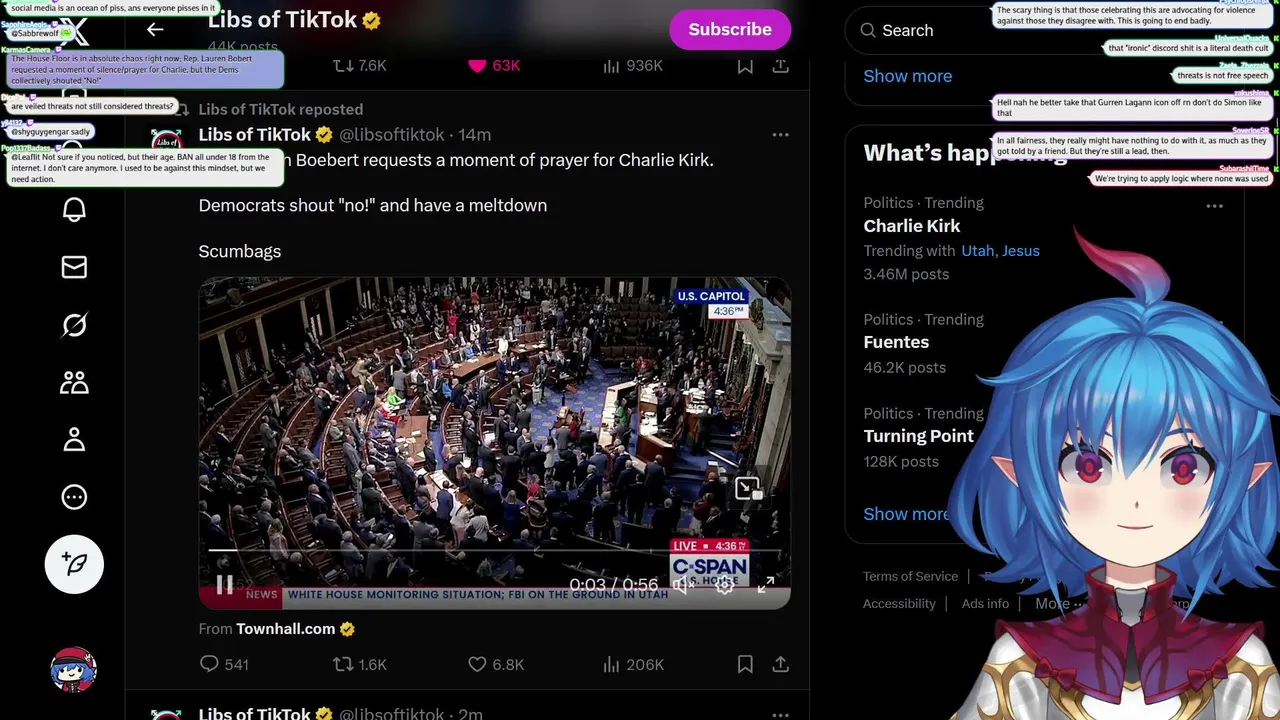Image resolution: width=1280 pixels, height=720 pixels.
Task: Open the Notifications bell in sidebar
Action: [x=74, y=209]
